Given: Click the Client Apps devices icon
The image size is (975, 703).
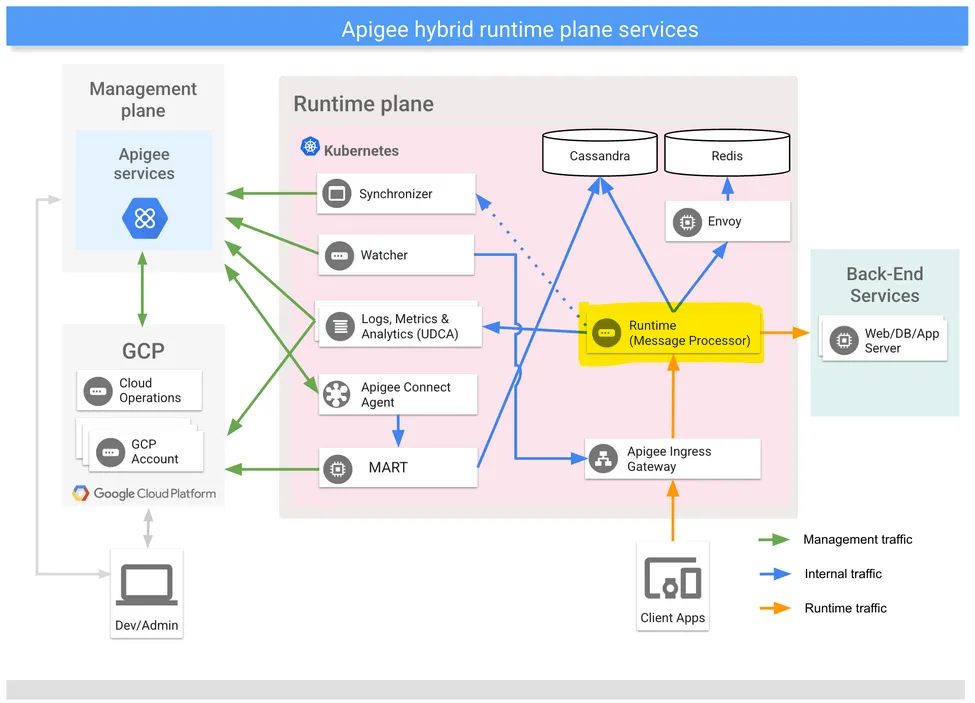Looking at the screenshot, I should [x=672, y=579].
